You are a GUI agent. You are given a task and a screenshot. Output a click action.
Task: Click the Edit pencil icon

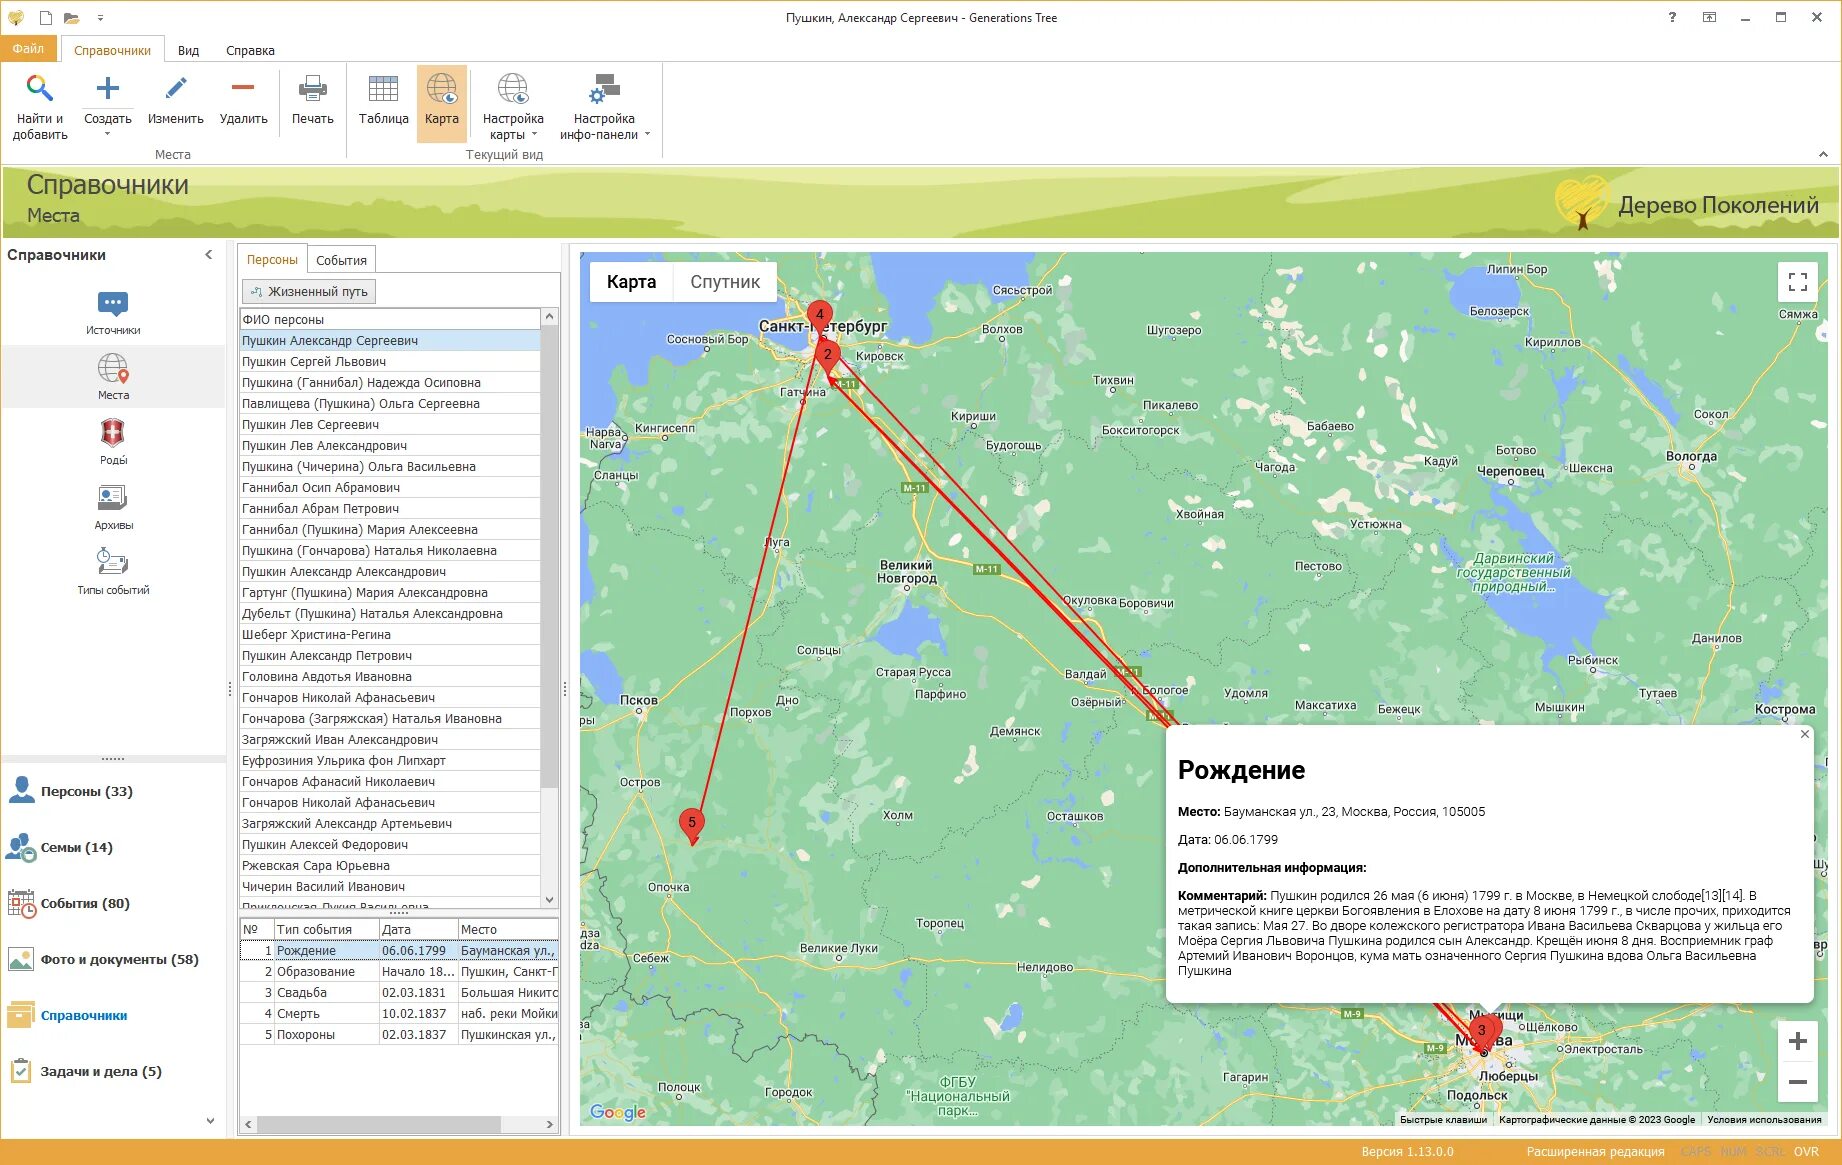[x=176, y=89]
